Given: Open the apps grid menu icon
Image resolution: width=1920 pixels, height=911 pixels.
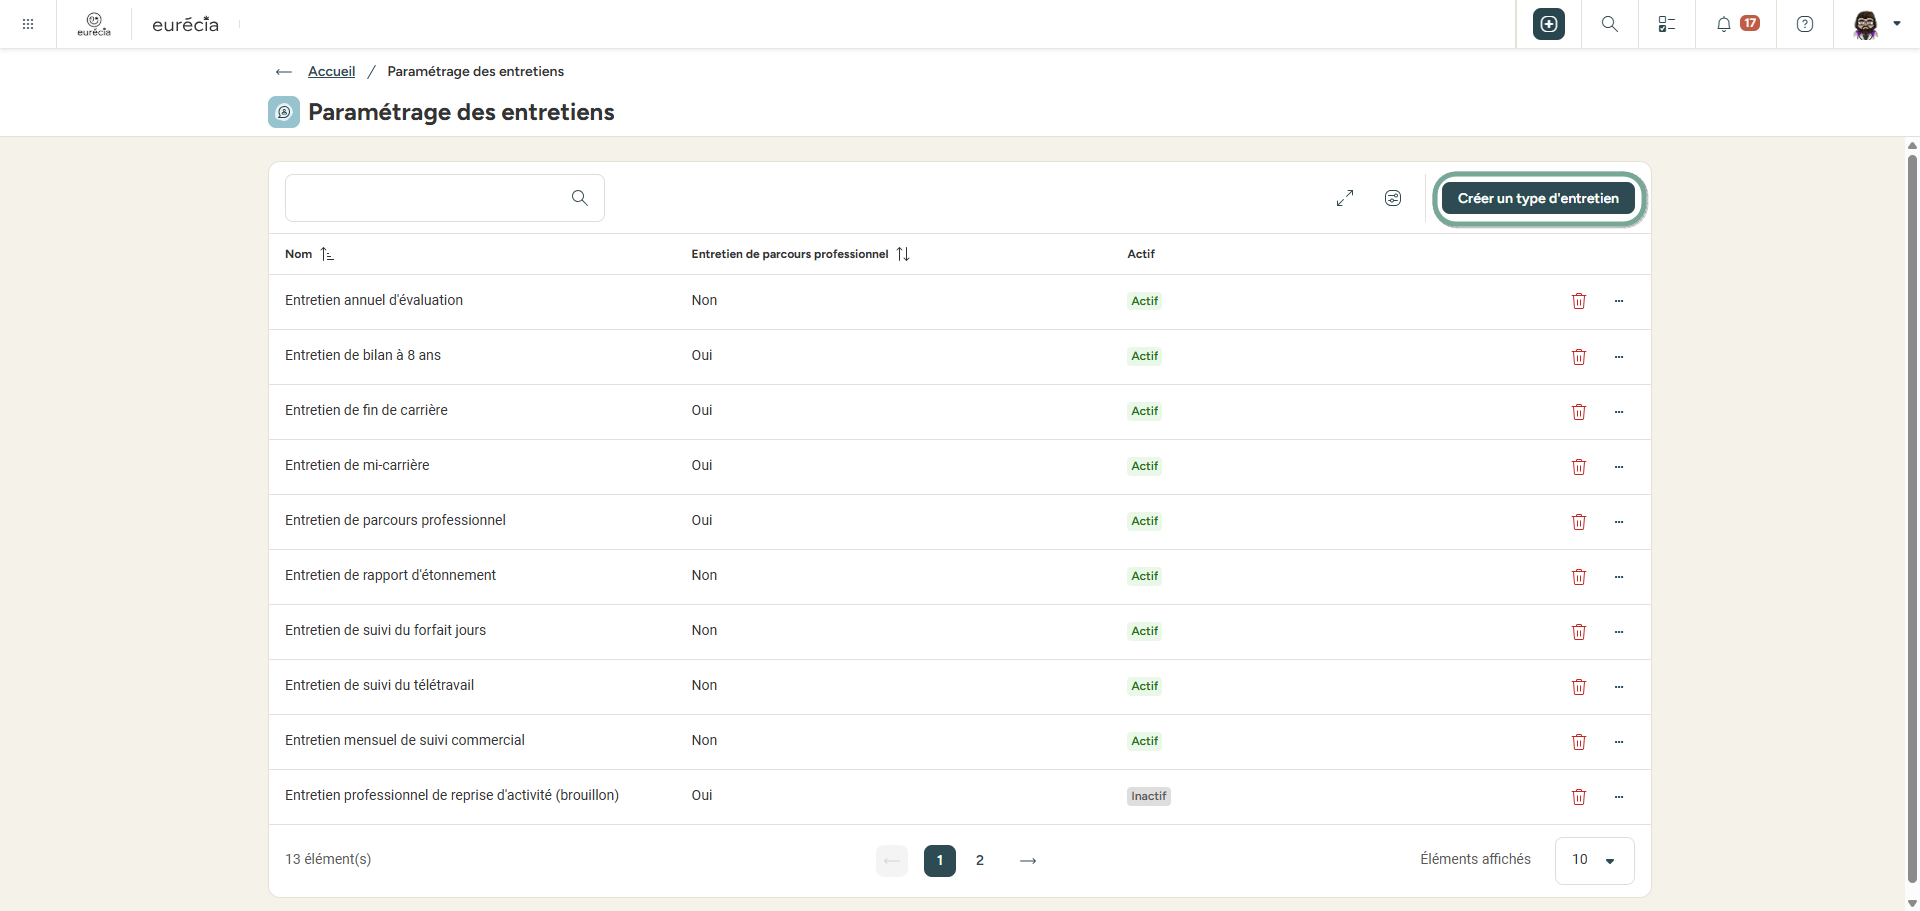Looking at the screenshot, I should (x=28, y=24).
